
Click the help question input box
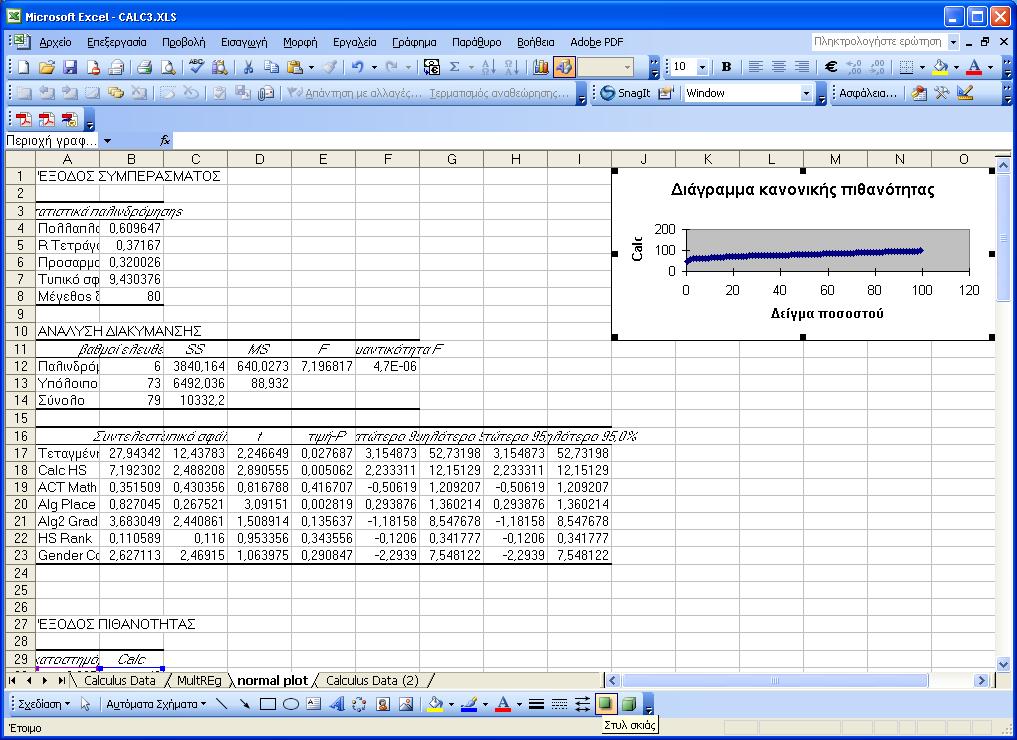tap(879, 42)
